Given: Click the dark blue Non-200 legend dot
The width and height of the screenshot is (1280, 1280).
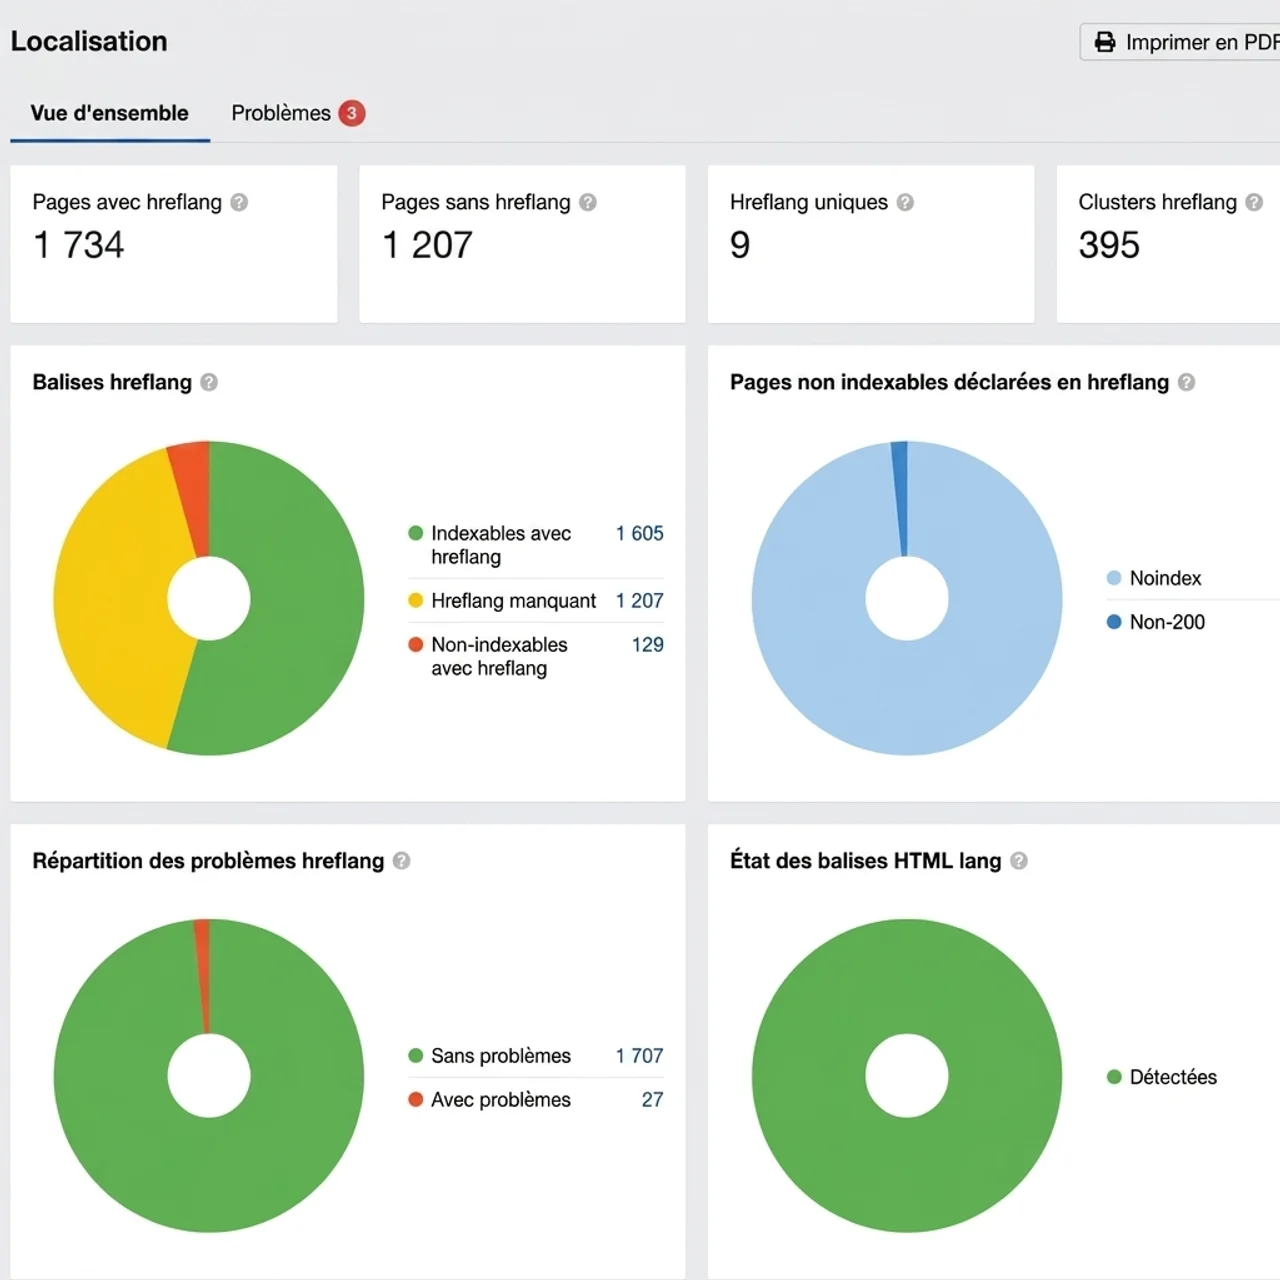Looking at the screenshot, I should tap(1114, 621).
